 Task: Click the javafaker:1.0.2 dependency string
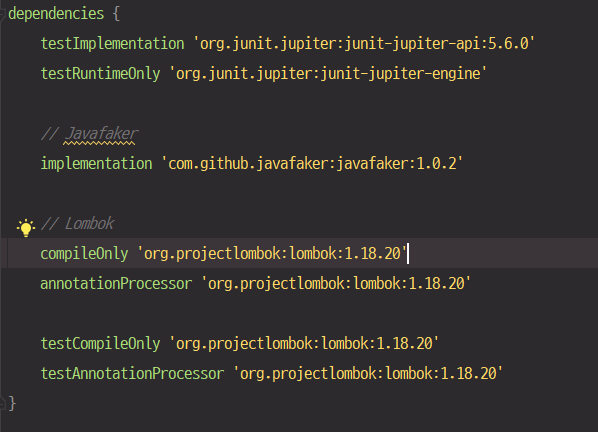[x=312, y=164]
